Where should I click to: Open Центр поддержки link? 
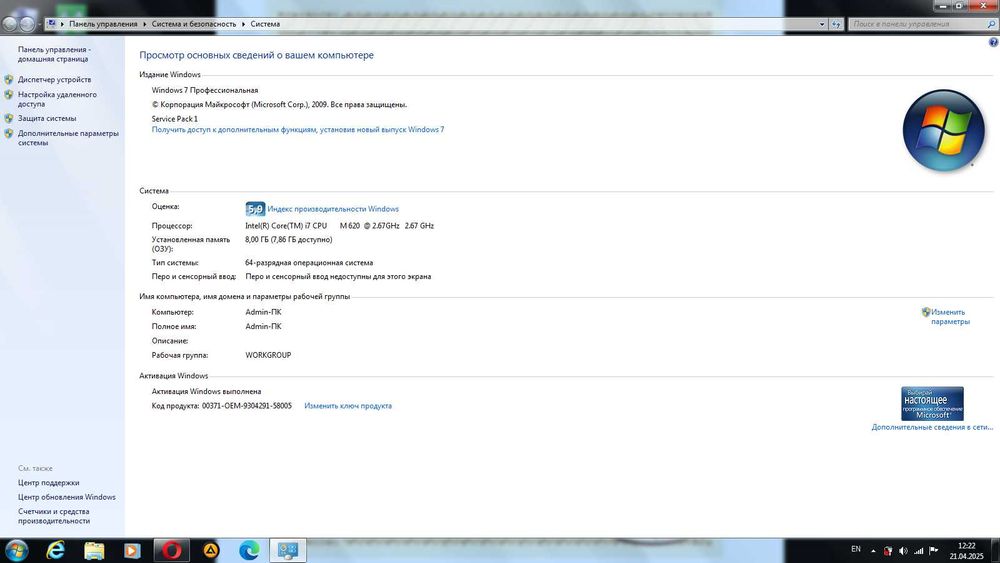[48, 483]
